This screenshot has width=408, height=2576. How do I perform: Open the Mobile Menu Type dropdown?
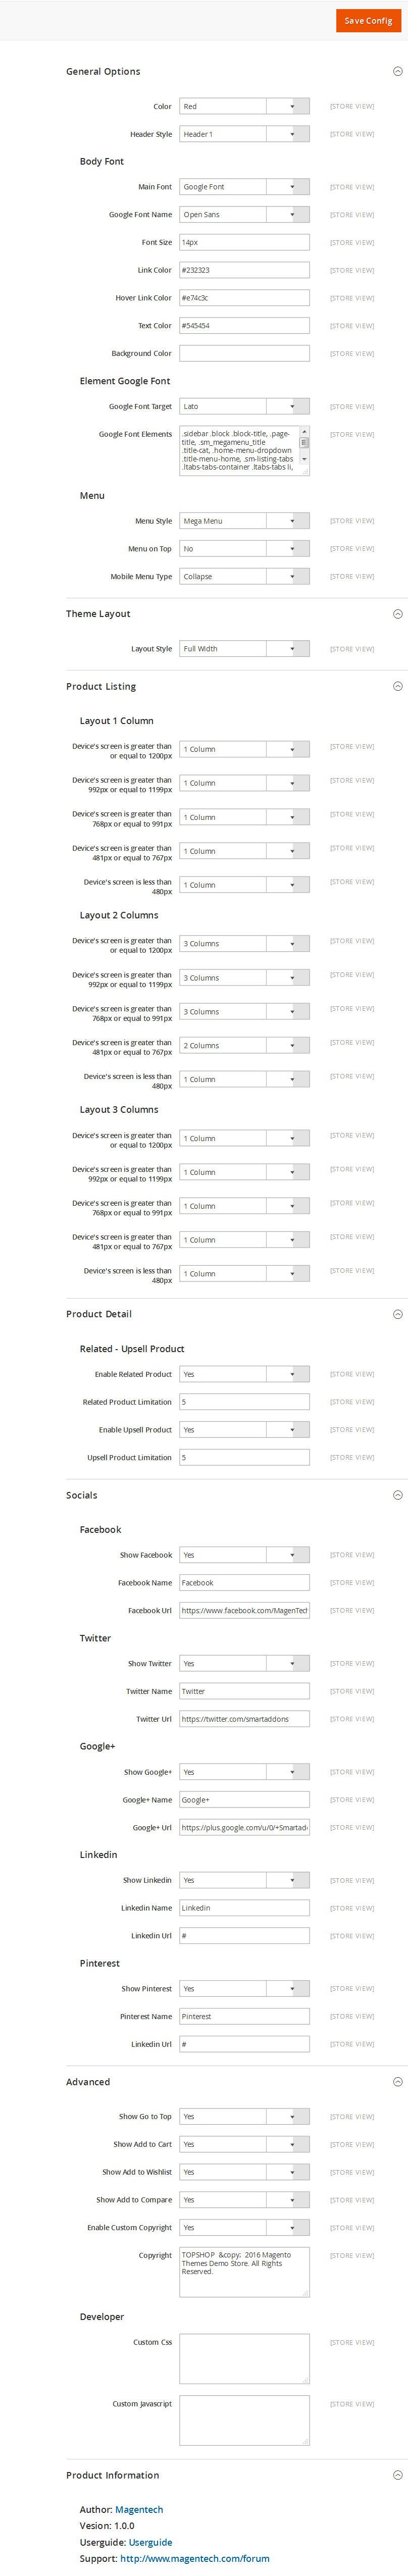(244, 577)
